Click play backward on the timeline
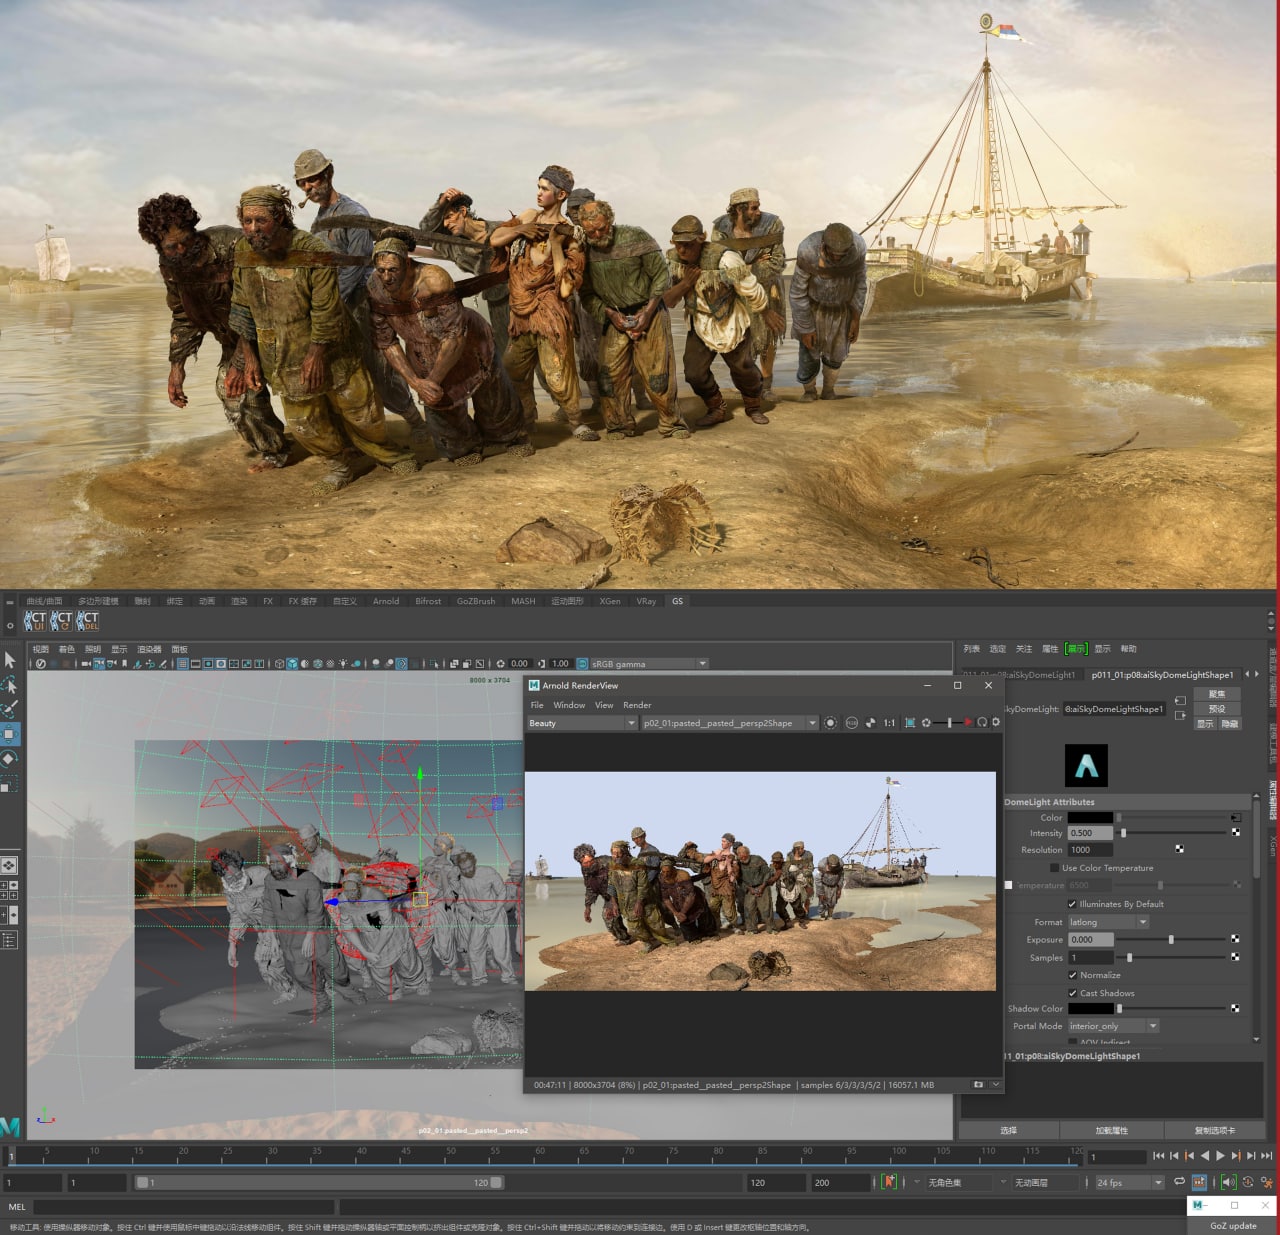Screen dimensions: 1280x1235 (1205, 1155)
